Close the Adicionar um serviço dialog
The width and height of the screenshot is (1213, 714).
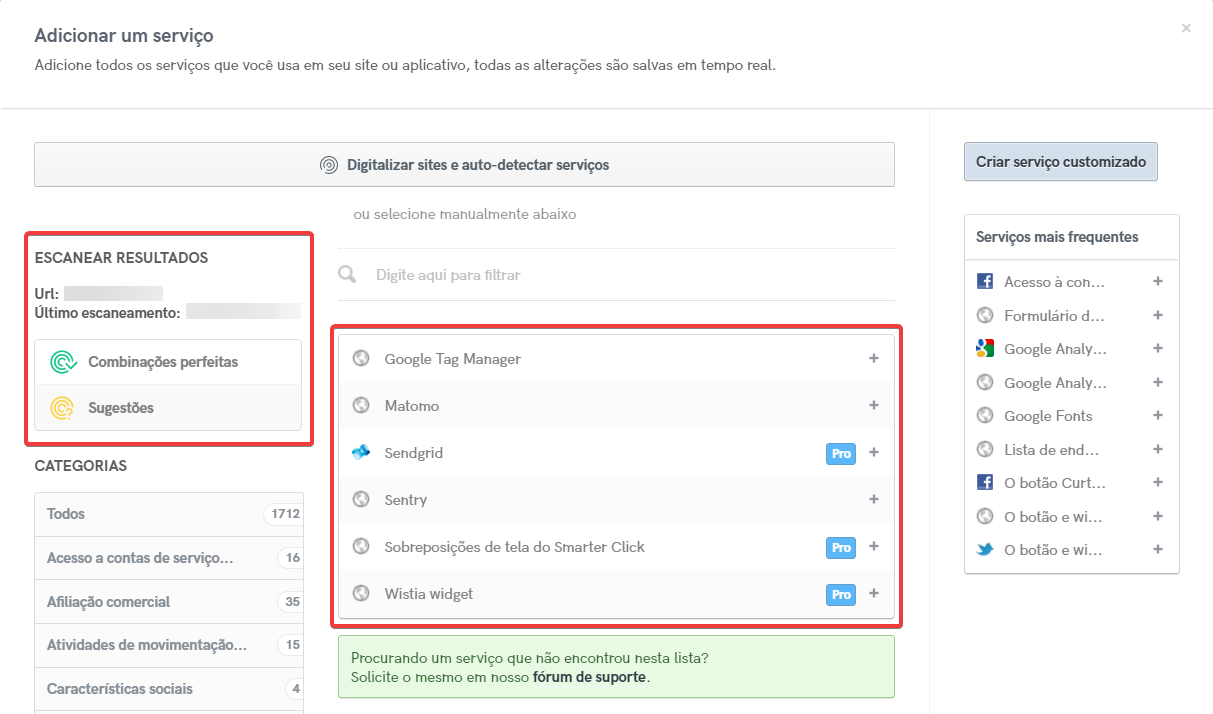1186,28
